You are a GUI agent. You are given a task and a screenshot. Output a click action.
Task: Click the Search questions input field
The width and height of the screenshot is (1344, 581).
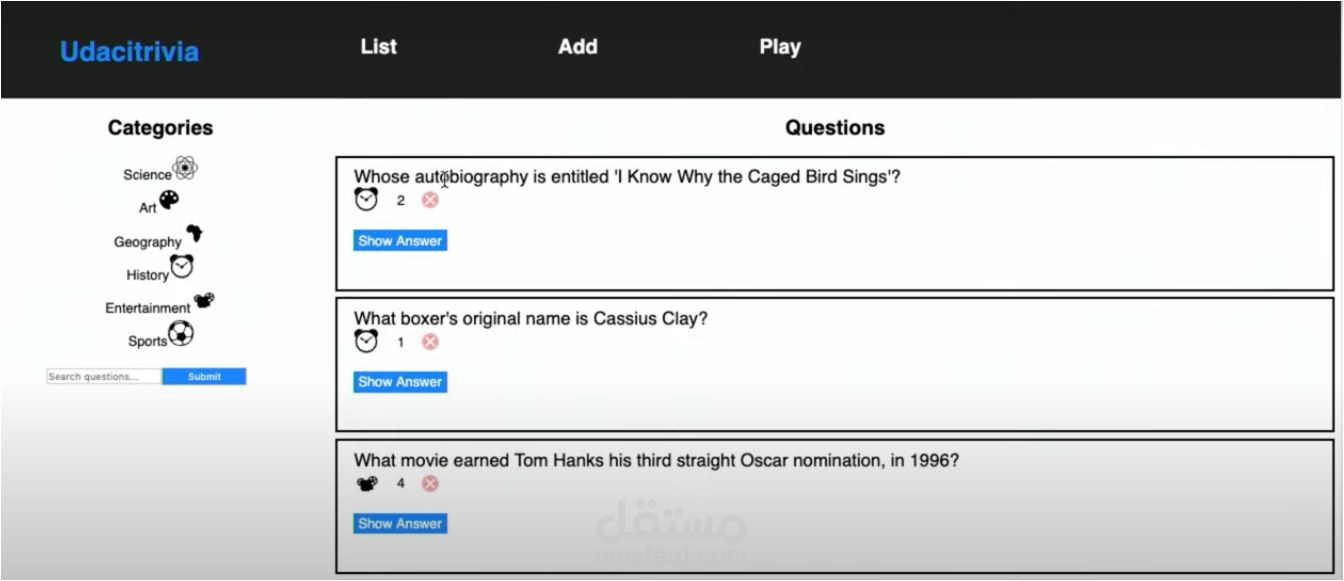tap(103, 376)
